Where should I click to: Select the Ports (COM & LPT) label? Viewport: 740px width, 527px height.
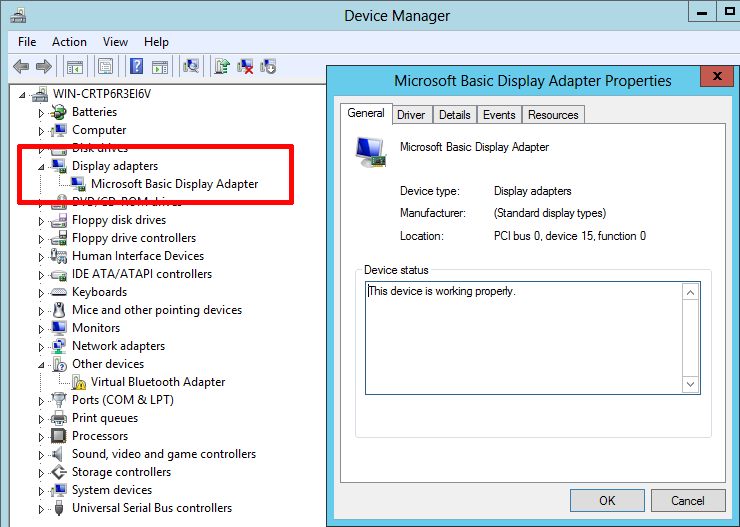click(x=123, y=400)
